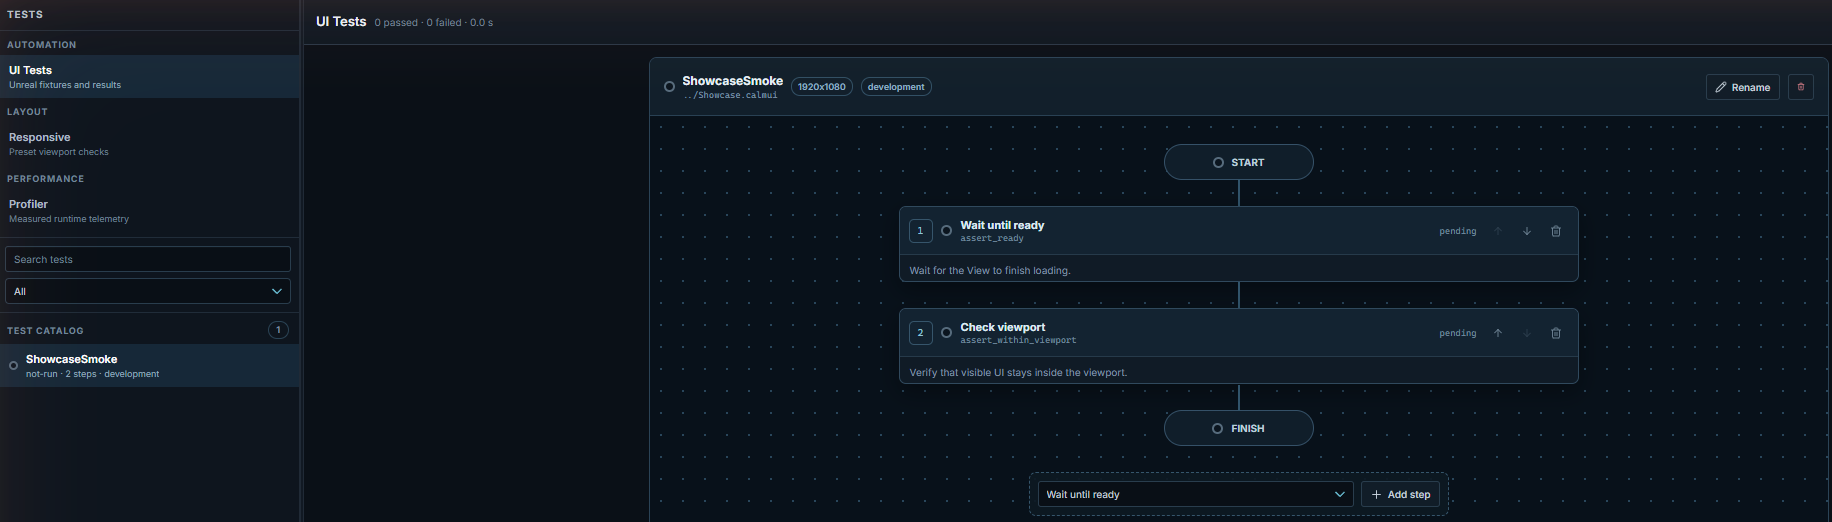The height and width of the screenshot is (522, 1832).
Task: Click Add step button
Action: coord(1400,494)
